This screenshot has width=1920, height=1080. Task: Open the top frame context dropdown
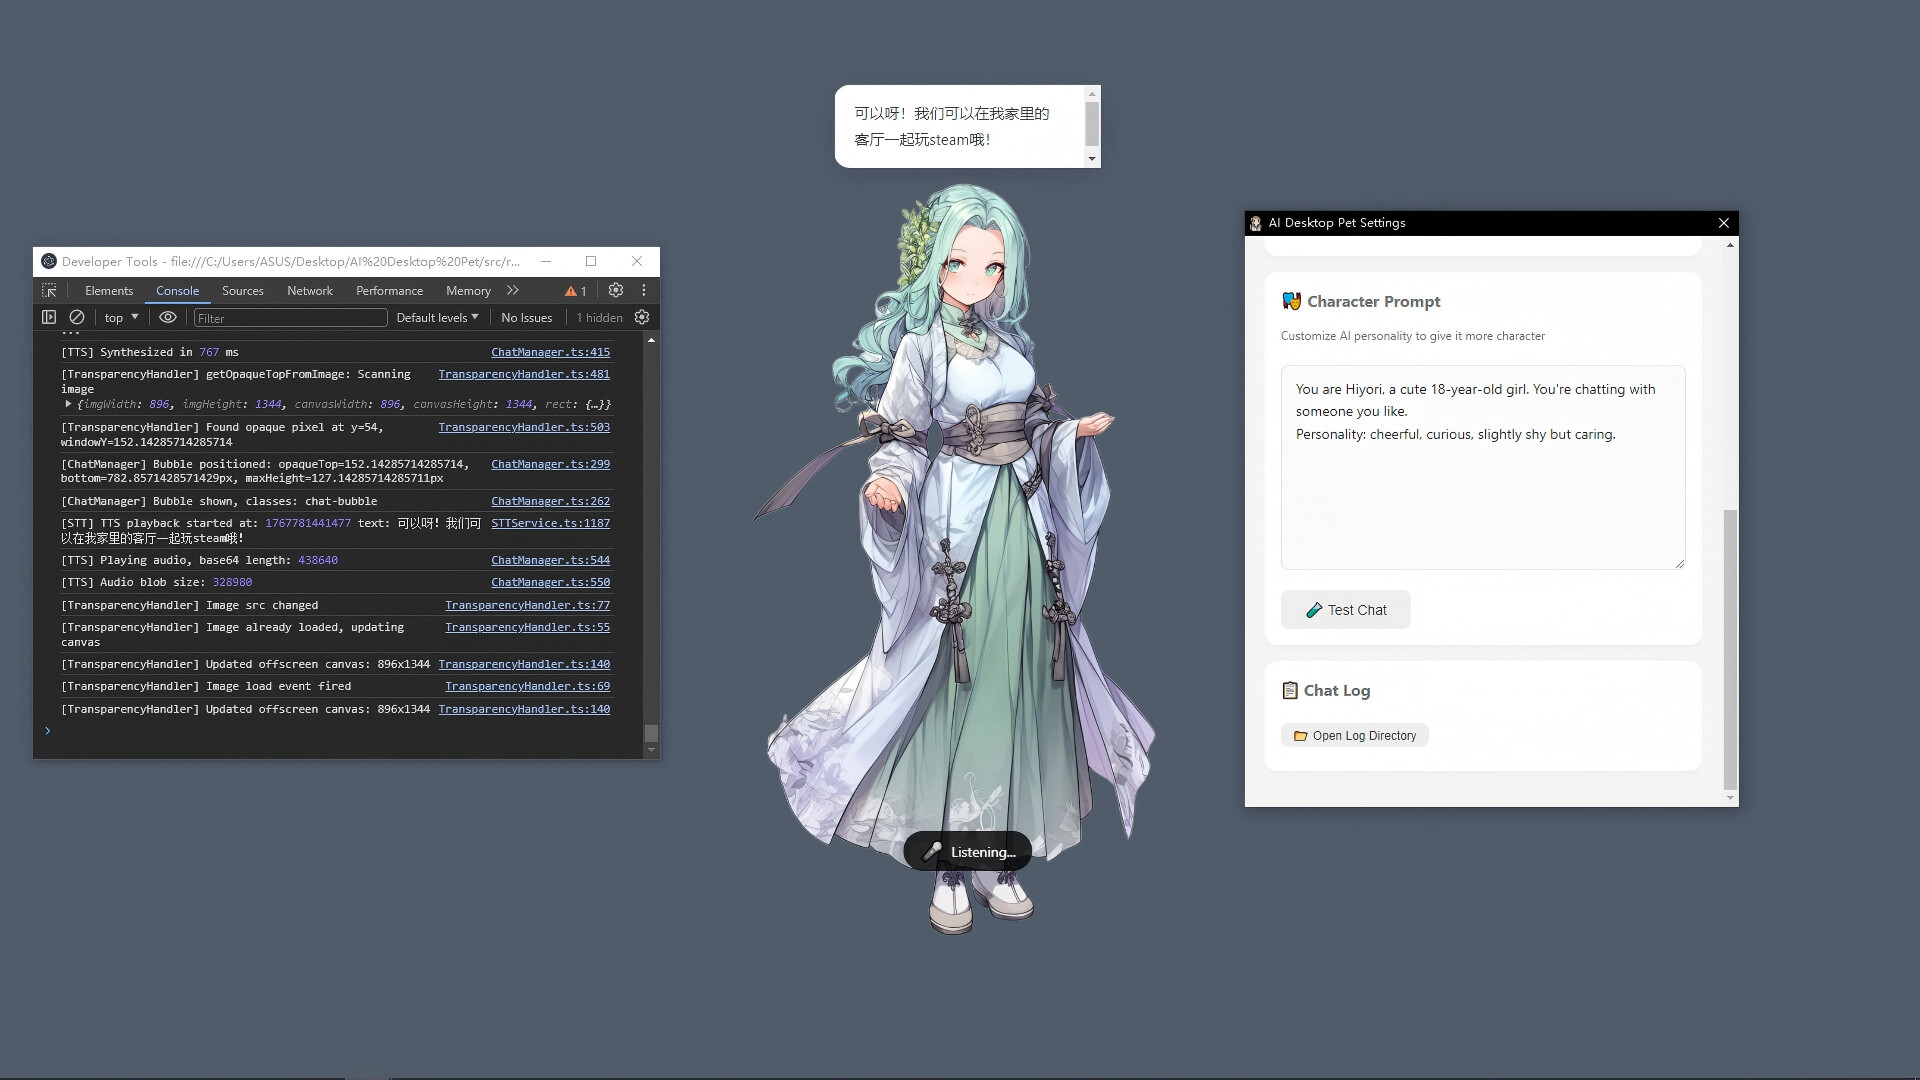pos(119,317)
